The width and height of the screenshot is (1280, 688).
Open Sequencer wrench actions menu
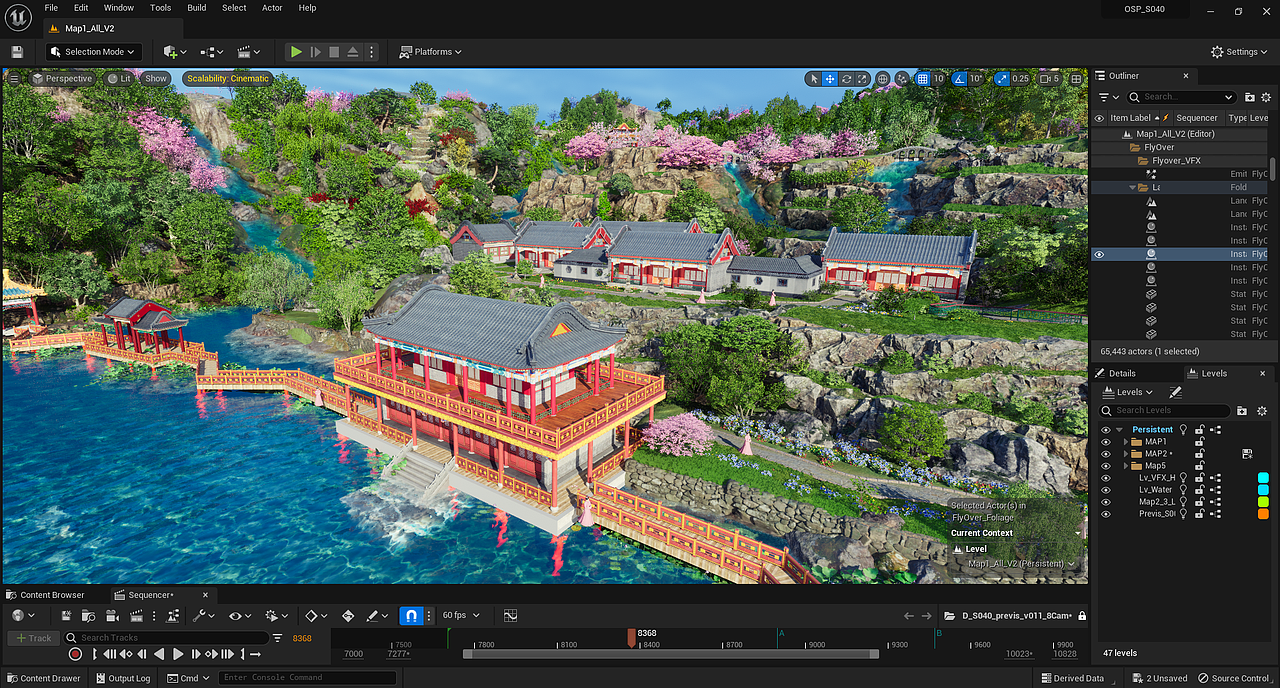(204, 616)
